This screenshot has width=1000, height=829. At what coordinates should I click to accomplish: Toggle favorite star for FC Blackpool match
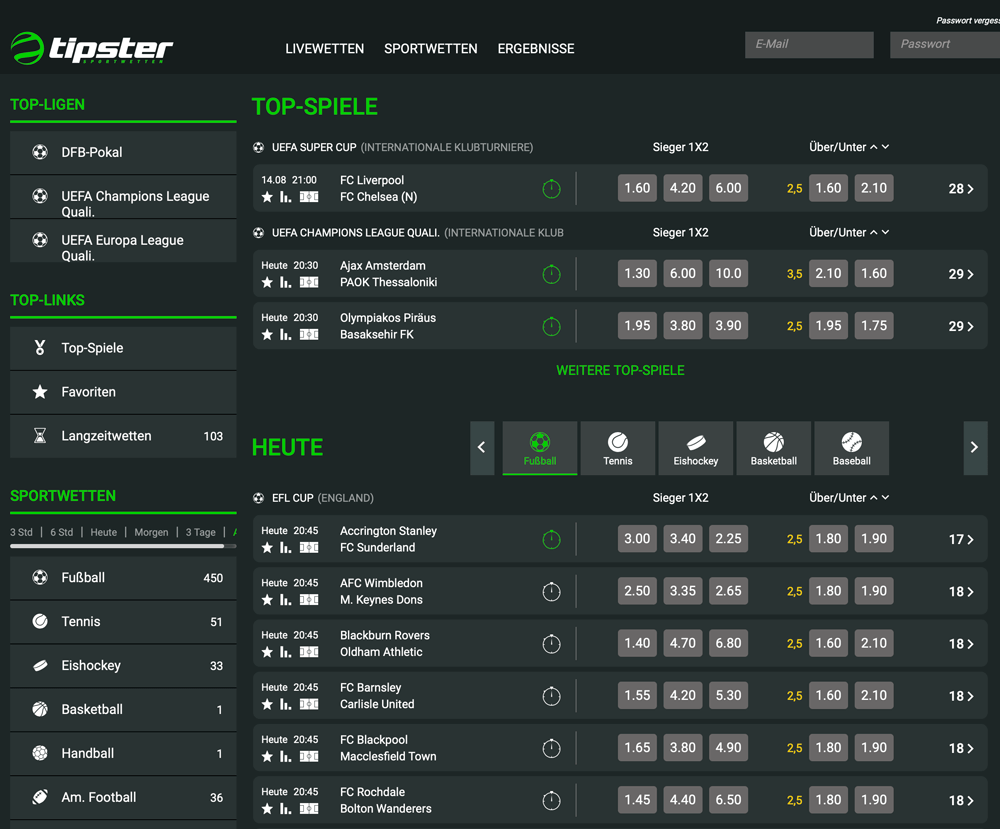(x=267, y=757)
